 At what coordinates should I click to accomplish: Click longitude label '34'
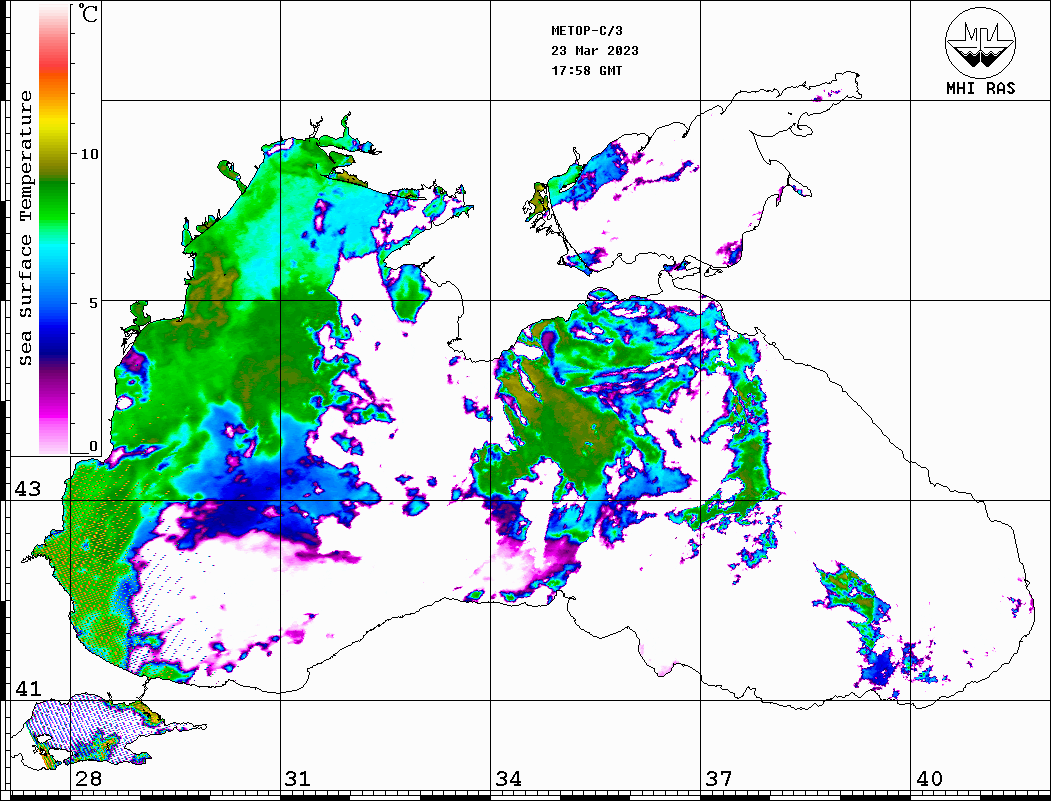(x=508, y=779)
